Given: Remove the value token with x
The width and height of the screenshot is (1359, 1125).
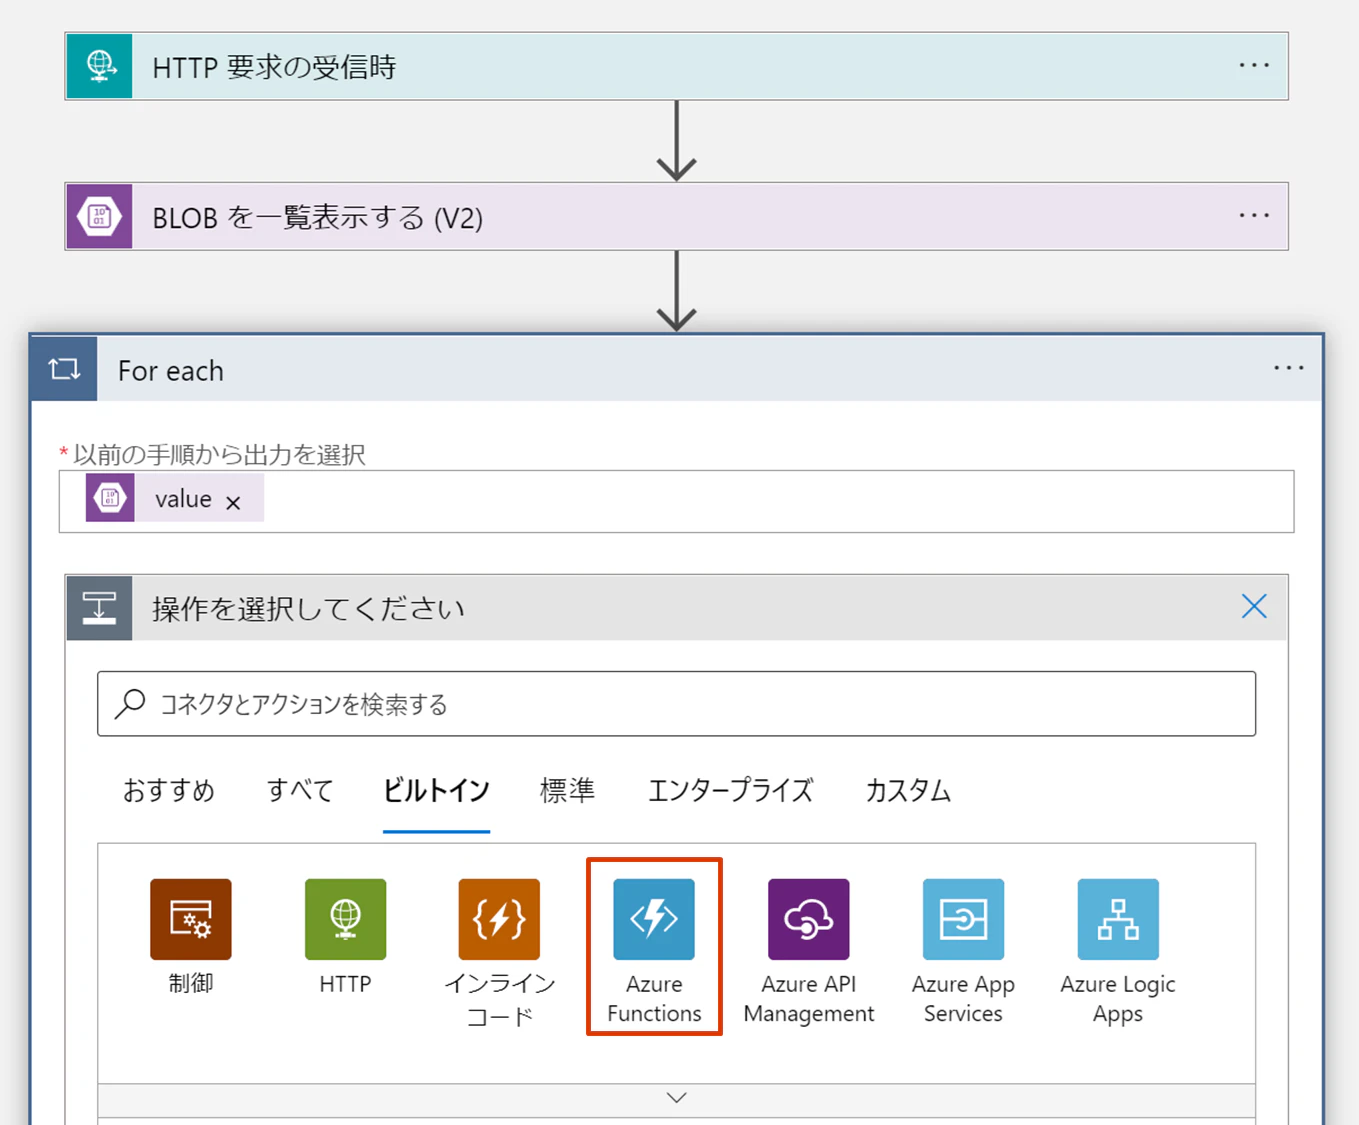Looking at the screenshot, I should click(x=233, y=502).
